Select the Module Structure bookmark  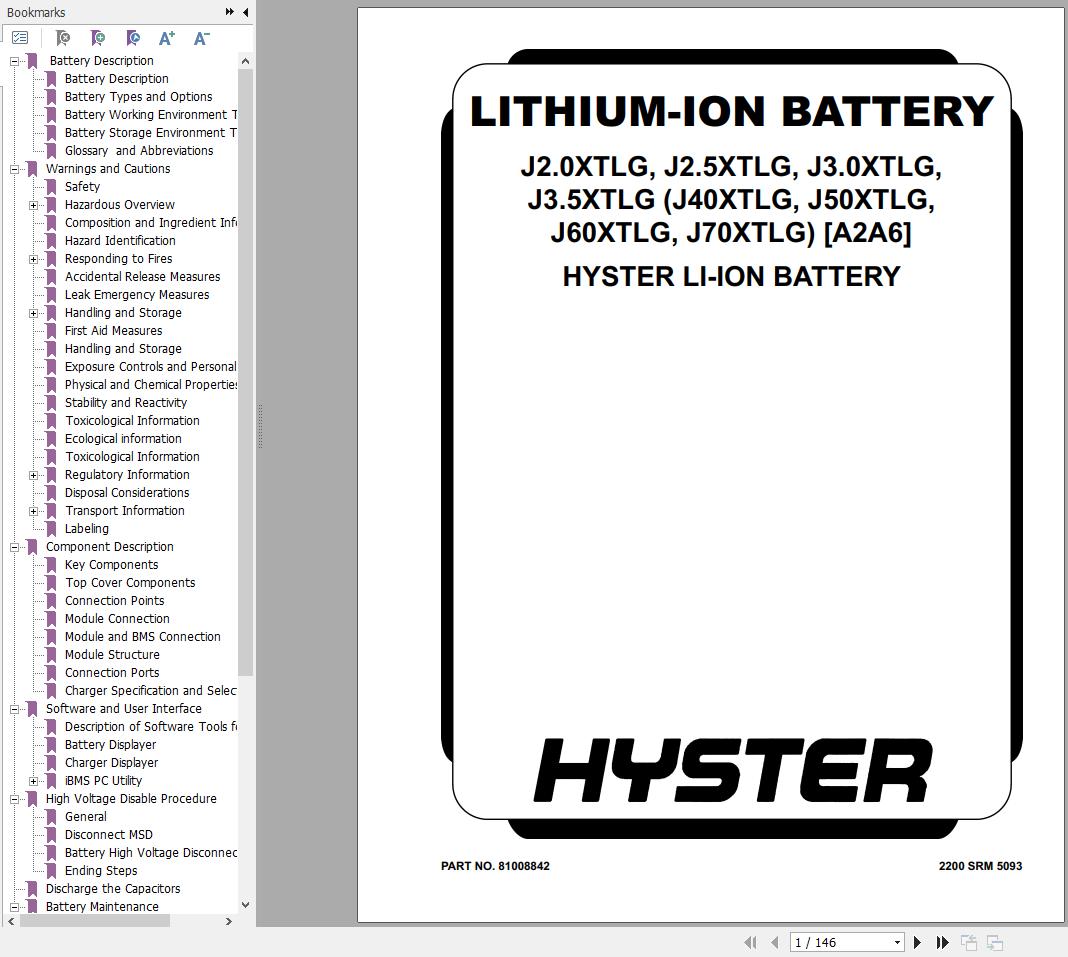(x=112, y=655)
